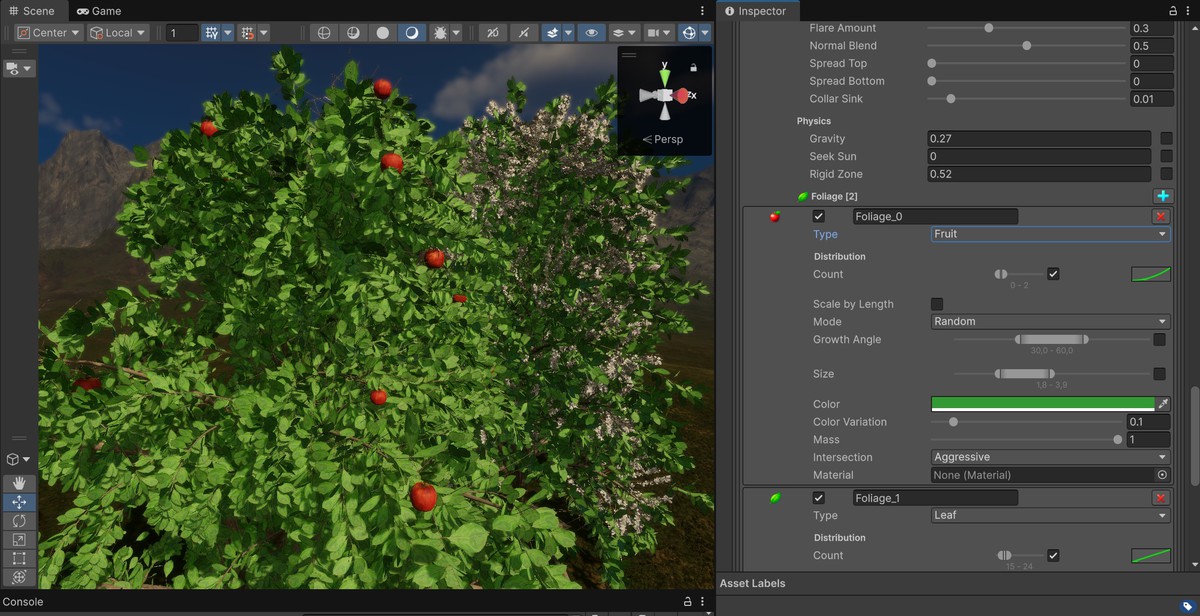This screenshot has height=616, width=1200.
Task: Click the Foliage_0 Color swatch
Action: point(1043,404)
